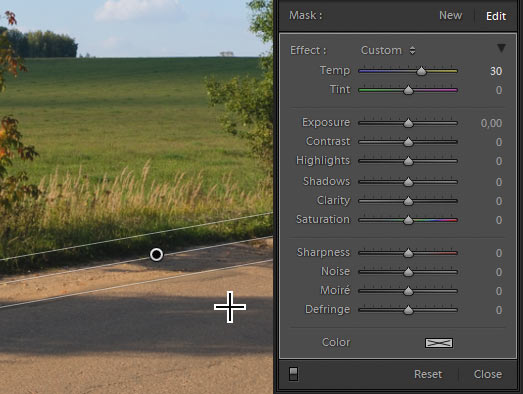
Task: Click the Sharpness slider handle
Action: (x=408, y=253)
